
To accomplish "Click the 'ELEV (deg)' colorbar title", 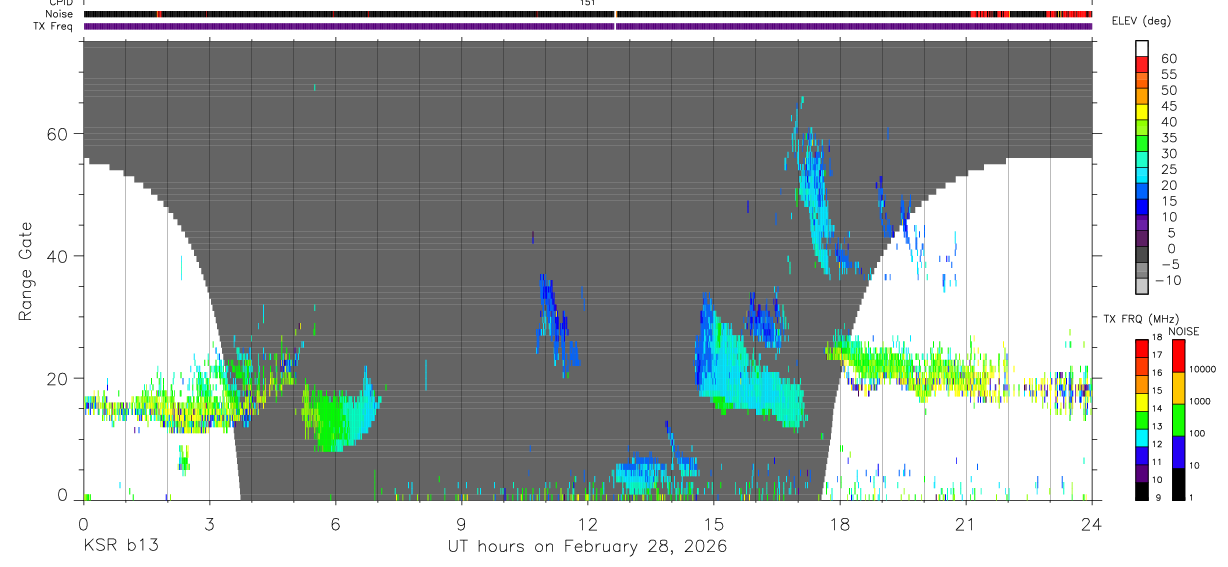I will [1142, 21].
